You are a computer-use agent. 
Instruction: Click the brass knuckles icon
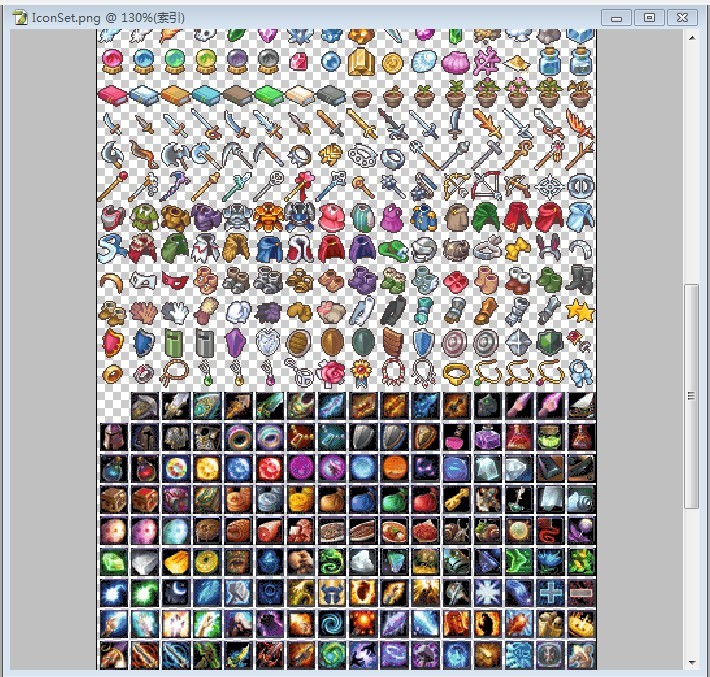click(x=363, y=155)
